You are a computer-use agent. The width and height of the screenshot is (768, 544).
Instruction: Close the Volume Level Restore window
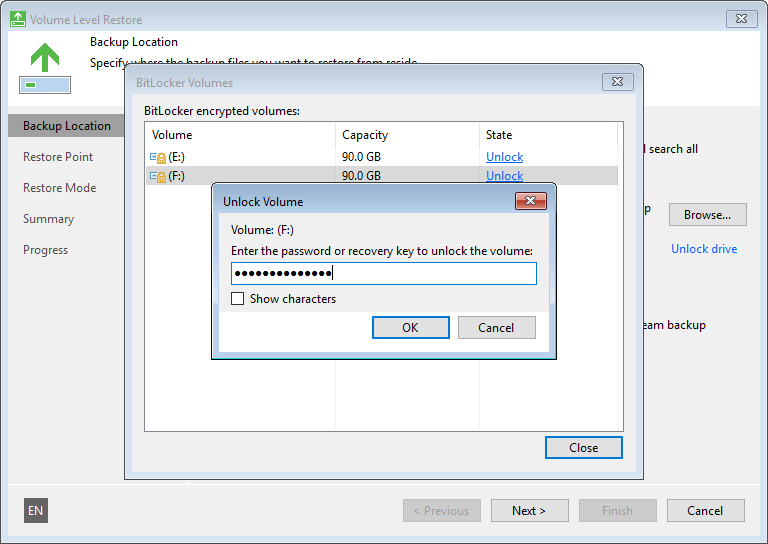[742, 19]
